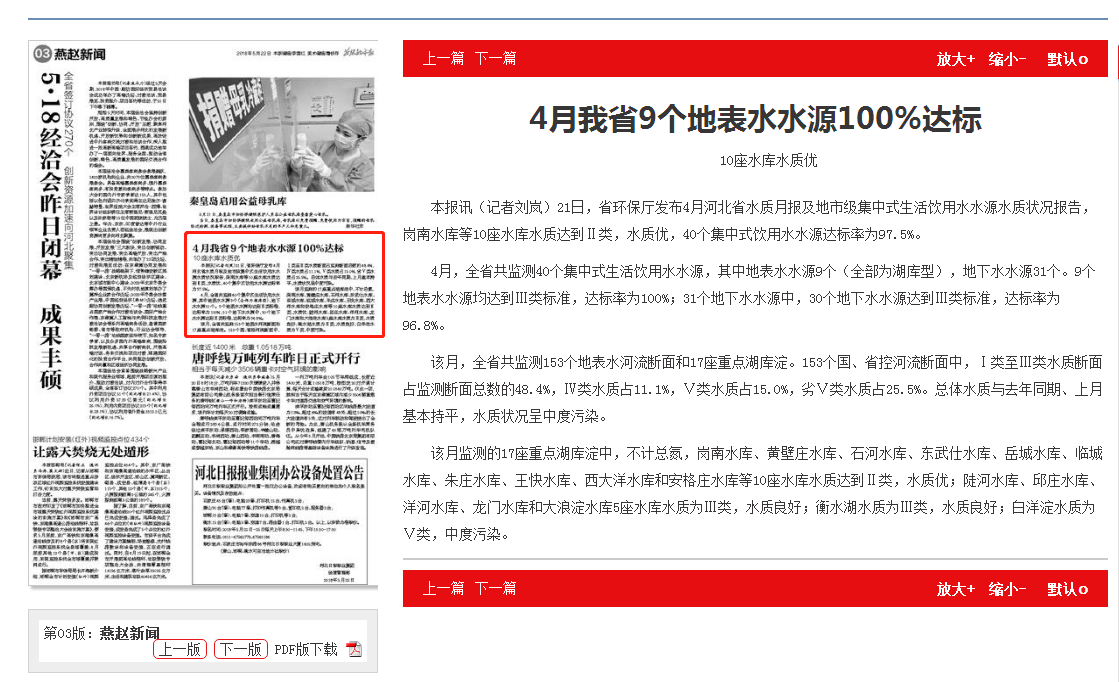This screenshot has height=682, width=1119.
Task: Reset font size with top 默认o
Action: point(1067,59)
